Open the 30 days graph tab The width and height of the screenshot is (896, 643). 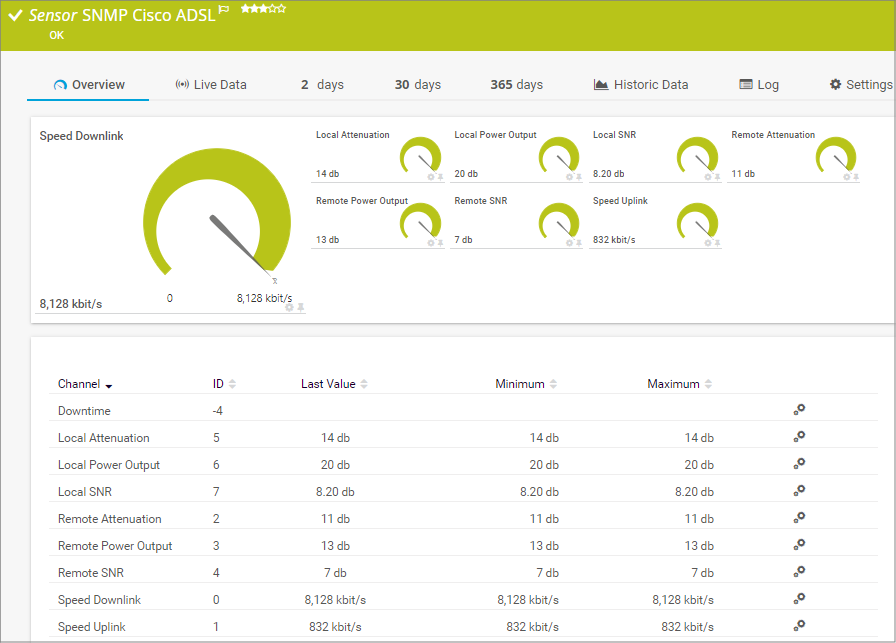417,85
